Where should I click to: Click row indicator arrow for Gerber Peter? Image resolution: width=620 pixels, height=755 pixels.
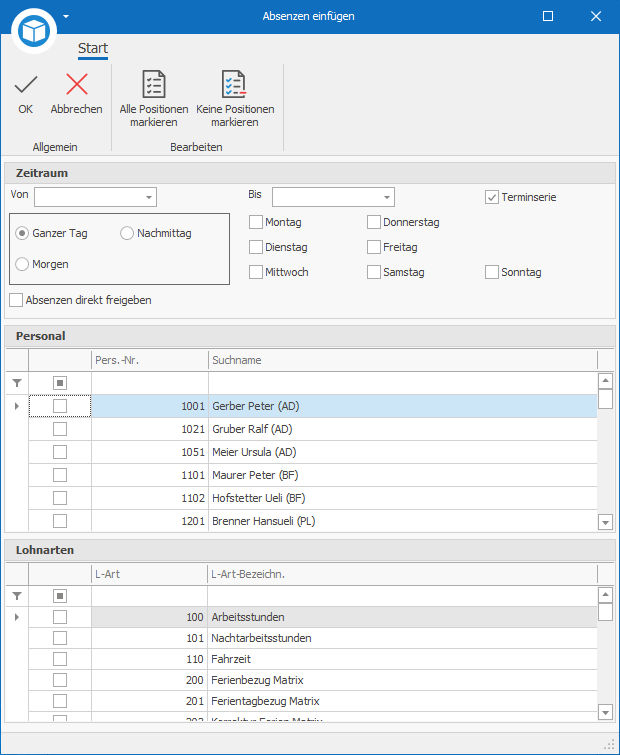(17, 406)
